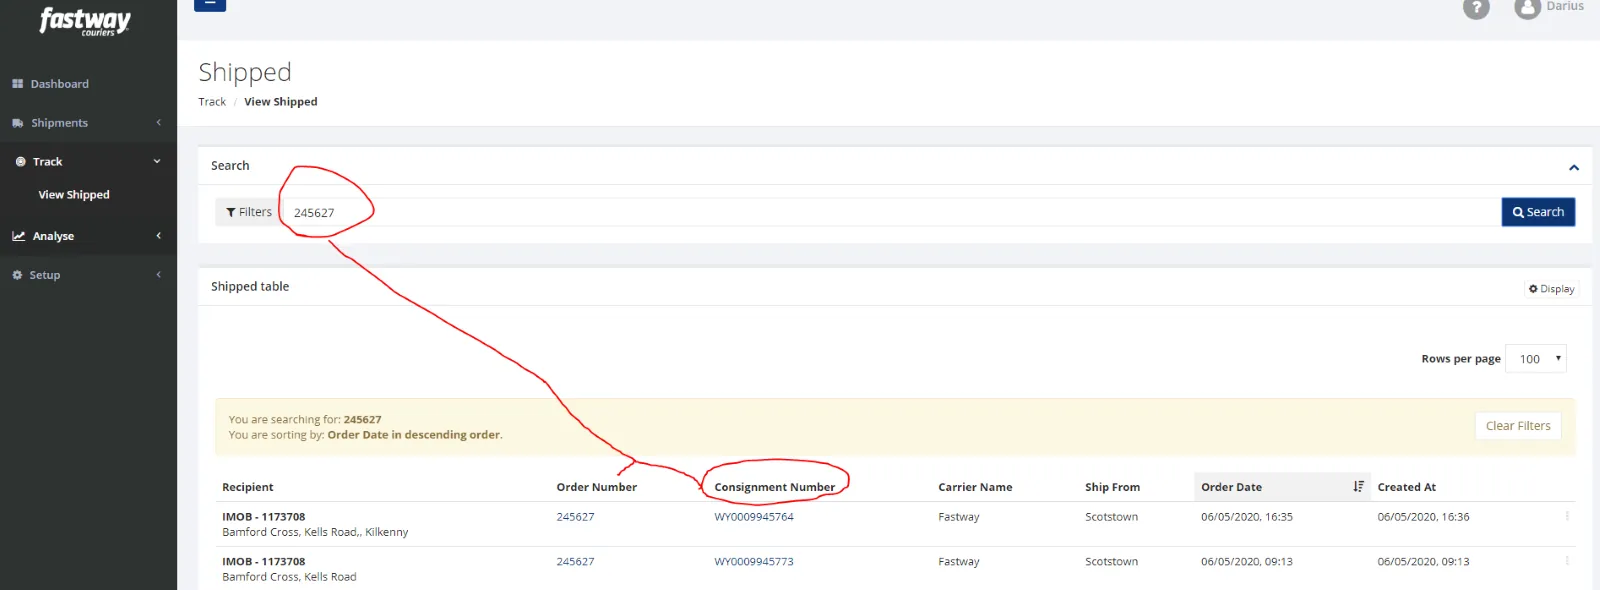Click the user avatar icon

1527,8
